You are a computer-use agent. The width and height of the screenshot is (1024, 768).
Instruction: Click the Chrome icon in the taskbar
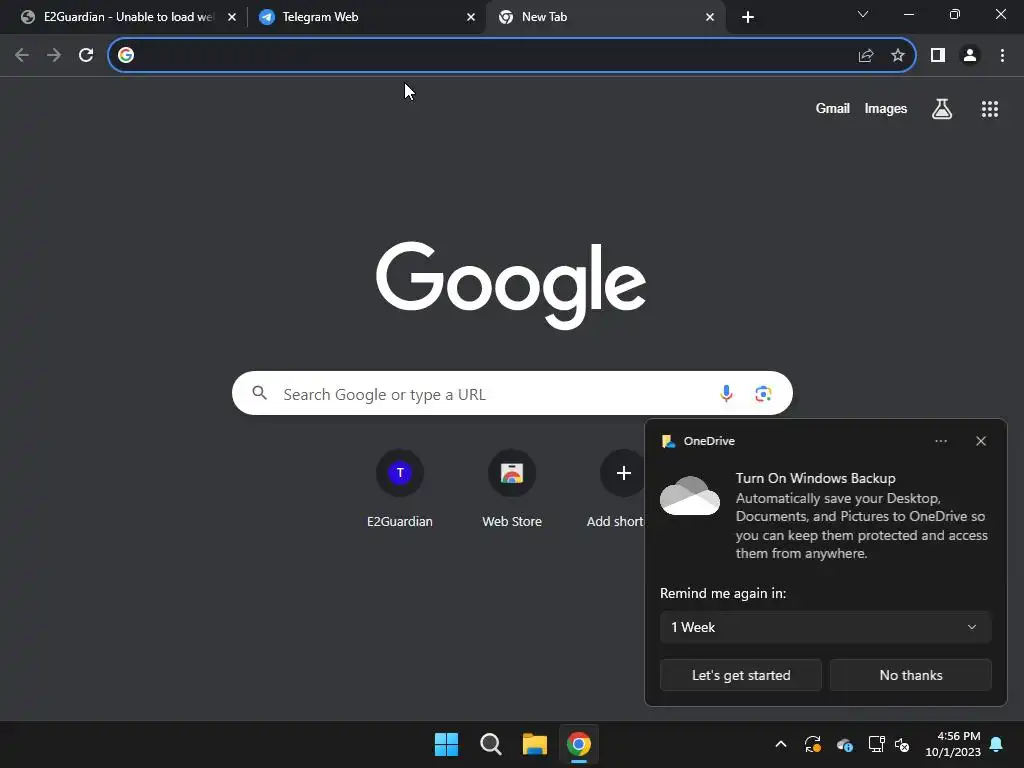click(579, 744)
